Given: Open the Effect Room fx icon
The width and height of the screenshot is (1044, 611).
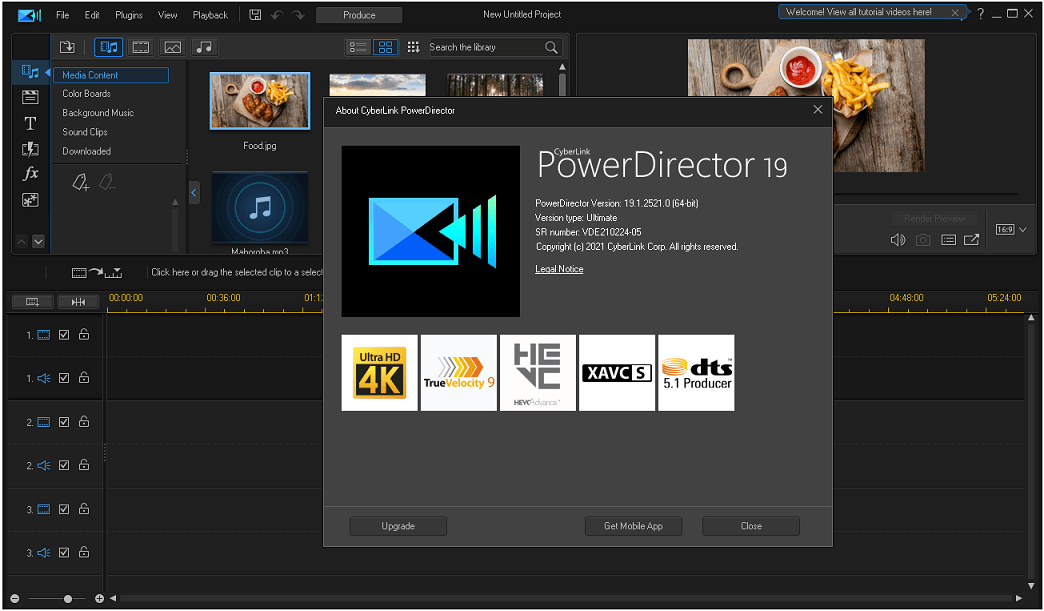Looking at the screenshot, I should [30, 174].
